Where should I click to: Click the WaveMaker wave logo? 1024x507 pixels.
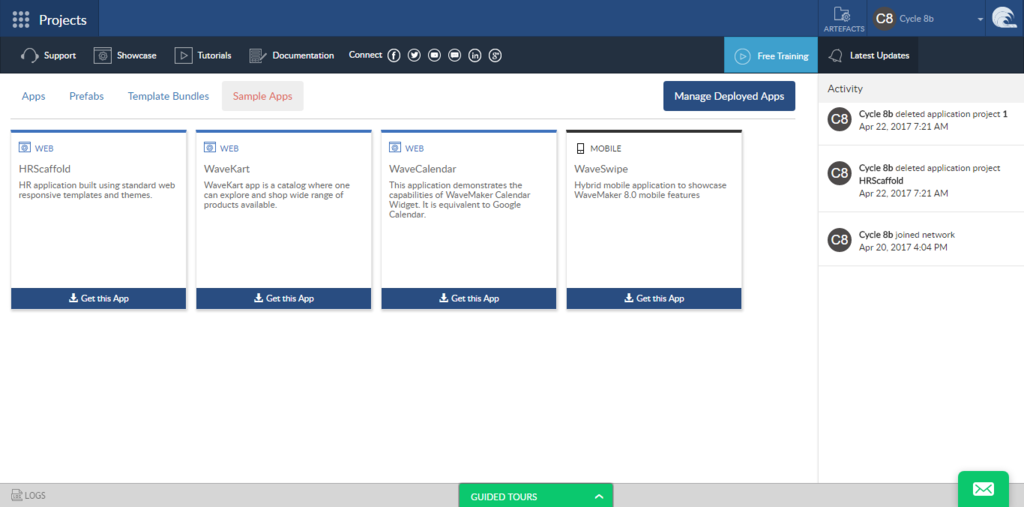[x=1004, y=18]
